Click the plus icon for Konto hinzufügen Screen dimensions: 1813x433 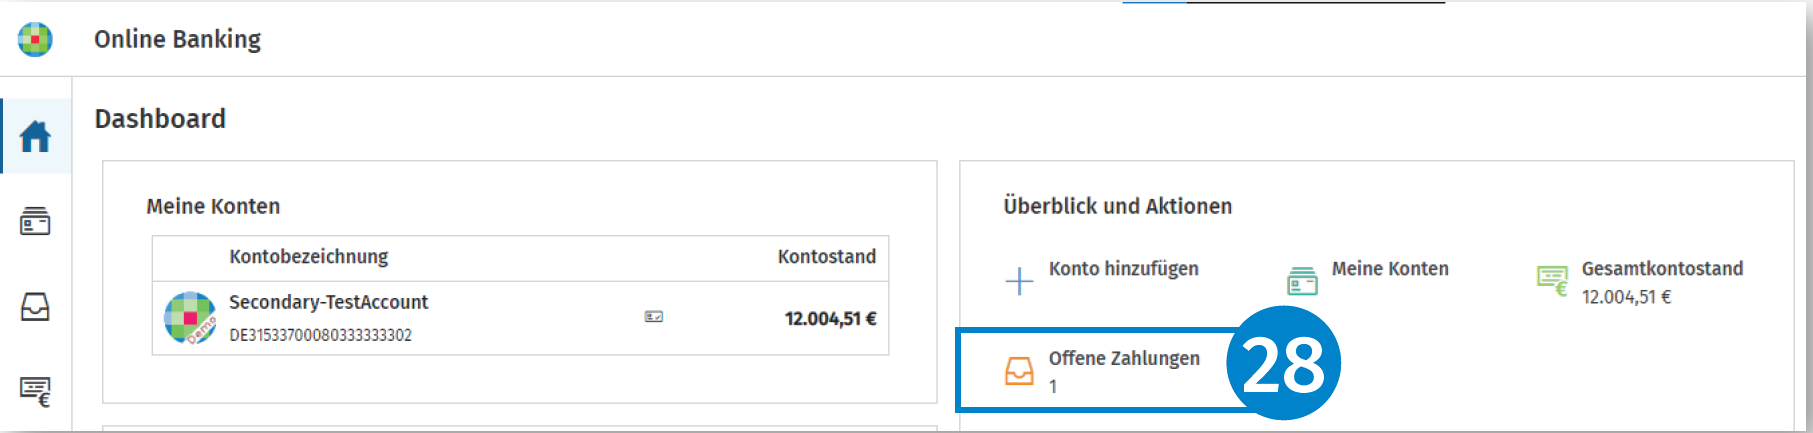click(x=1019, y=281)
